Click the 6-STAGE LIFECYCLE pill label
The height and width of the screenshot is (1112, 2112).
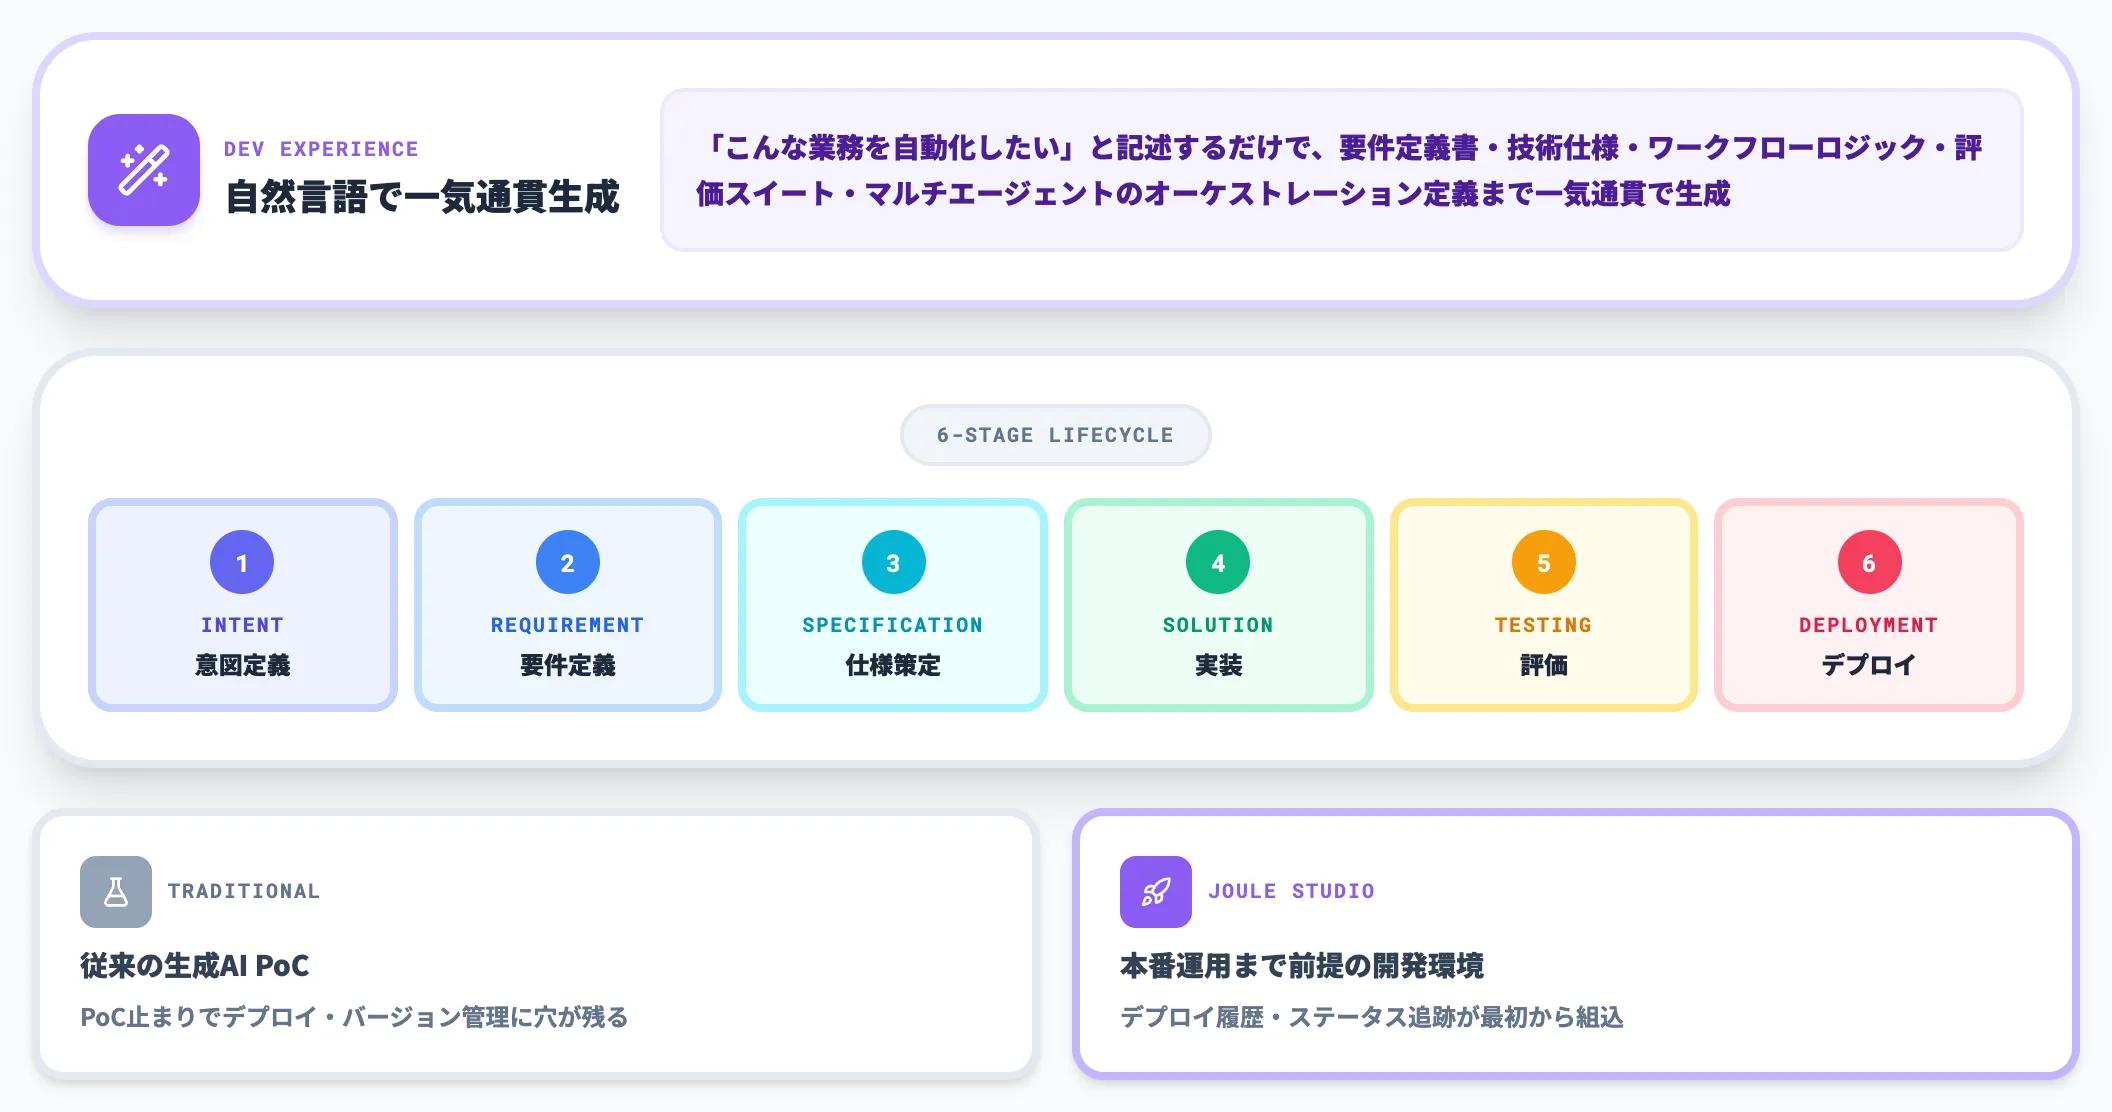[1056, 435]
